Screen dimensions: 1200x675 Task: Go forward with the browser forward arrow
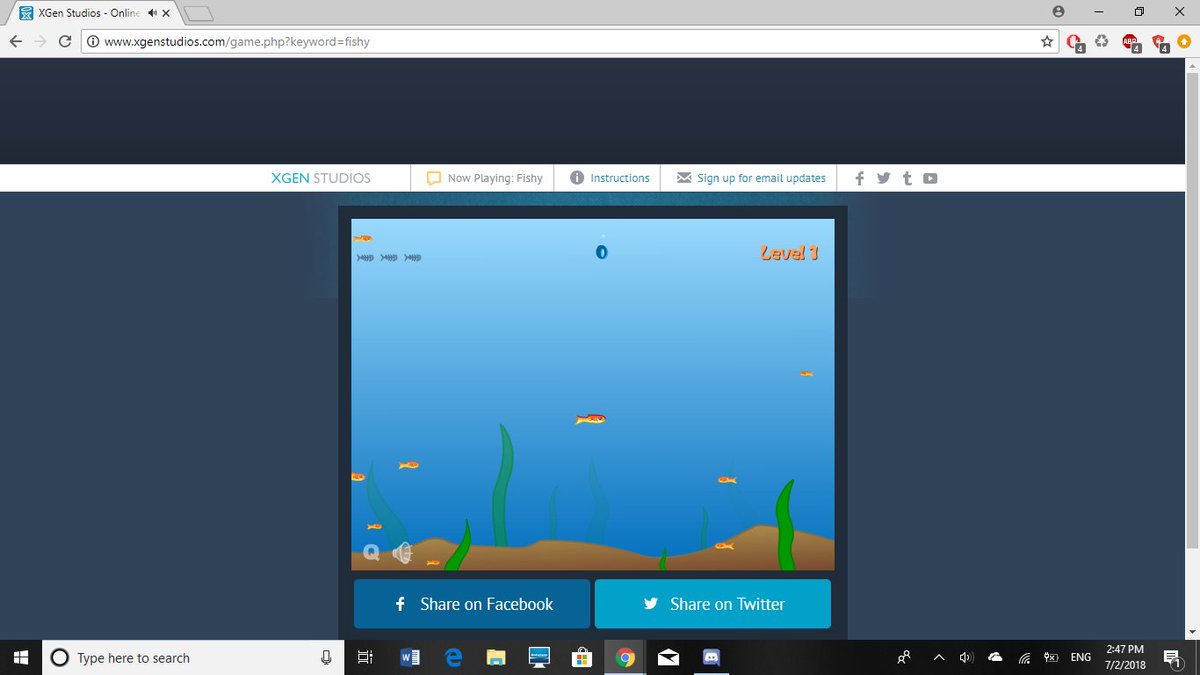pos(40,41)
